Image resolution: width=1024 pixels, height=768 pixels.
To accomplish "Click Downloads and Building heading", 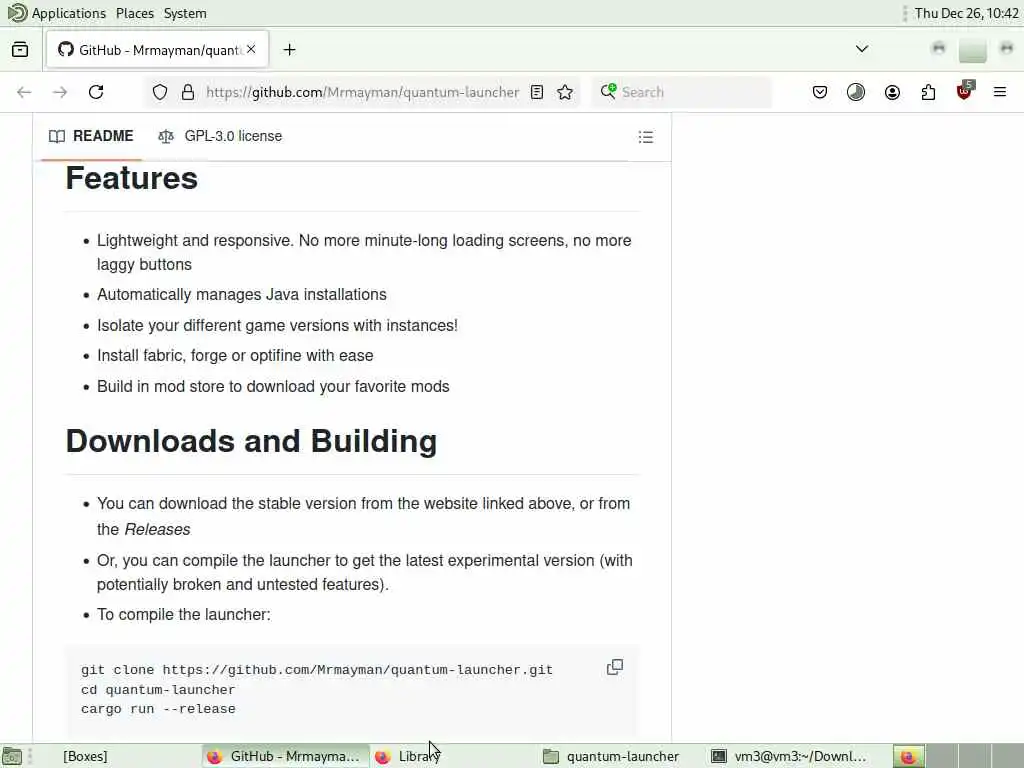I will (251, 441).
